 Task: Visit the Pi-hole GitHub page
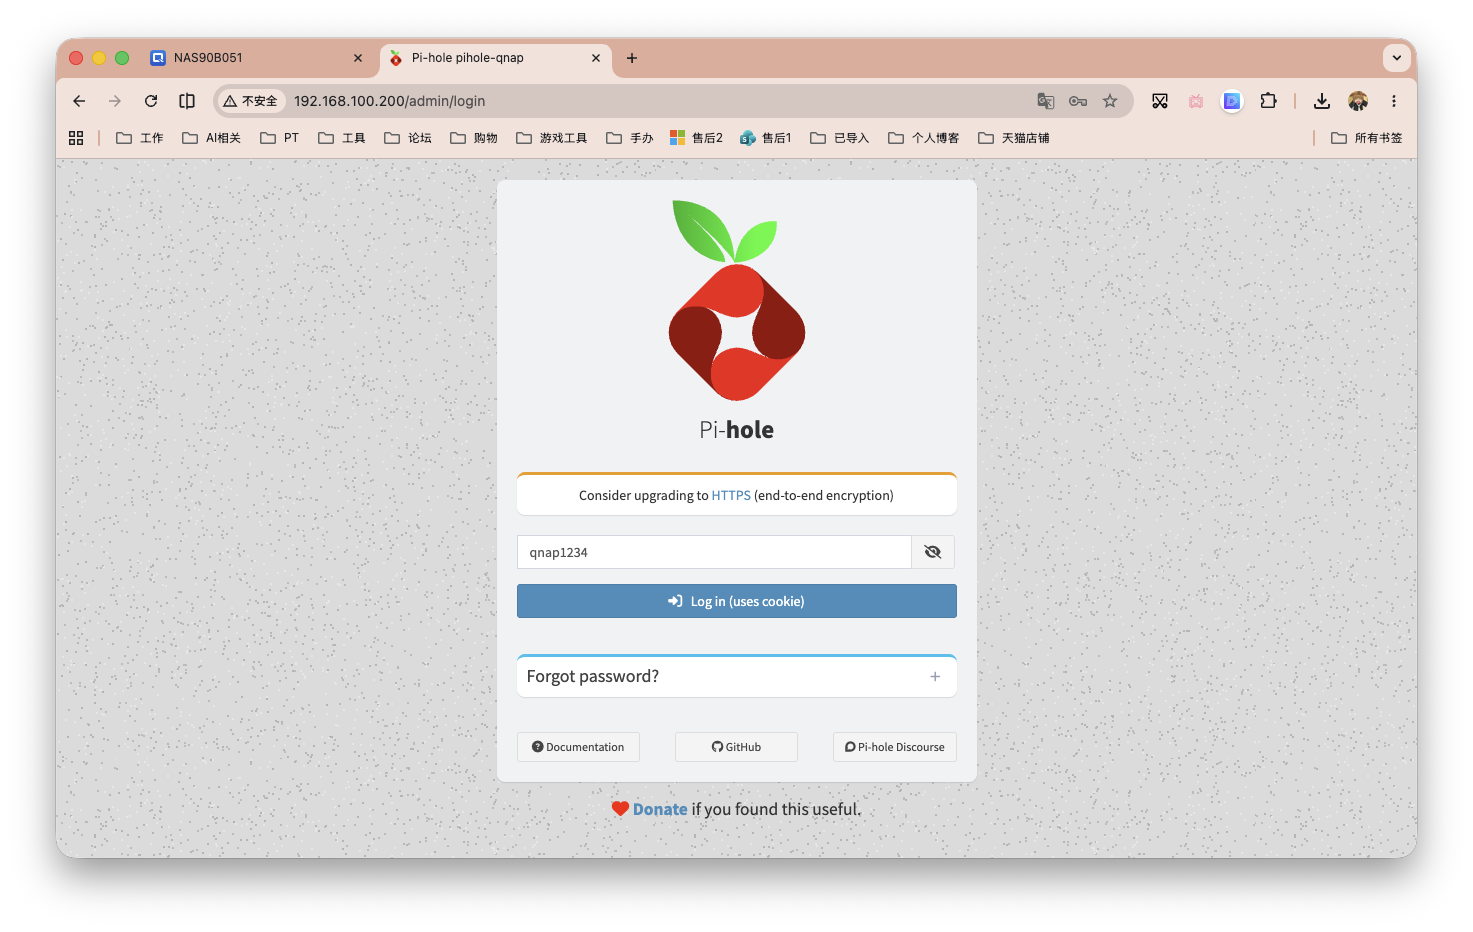[736, 747]
